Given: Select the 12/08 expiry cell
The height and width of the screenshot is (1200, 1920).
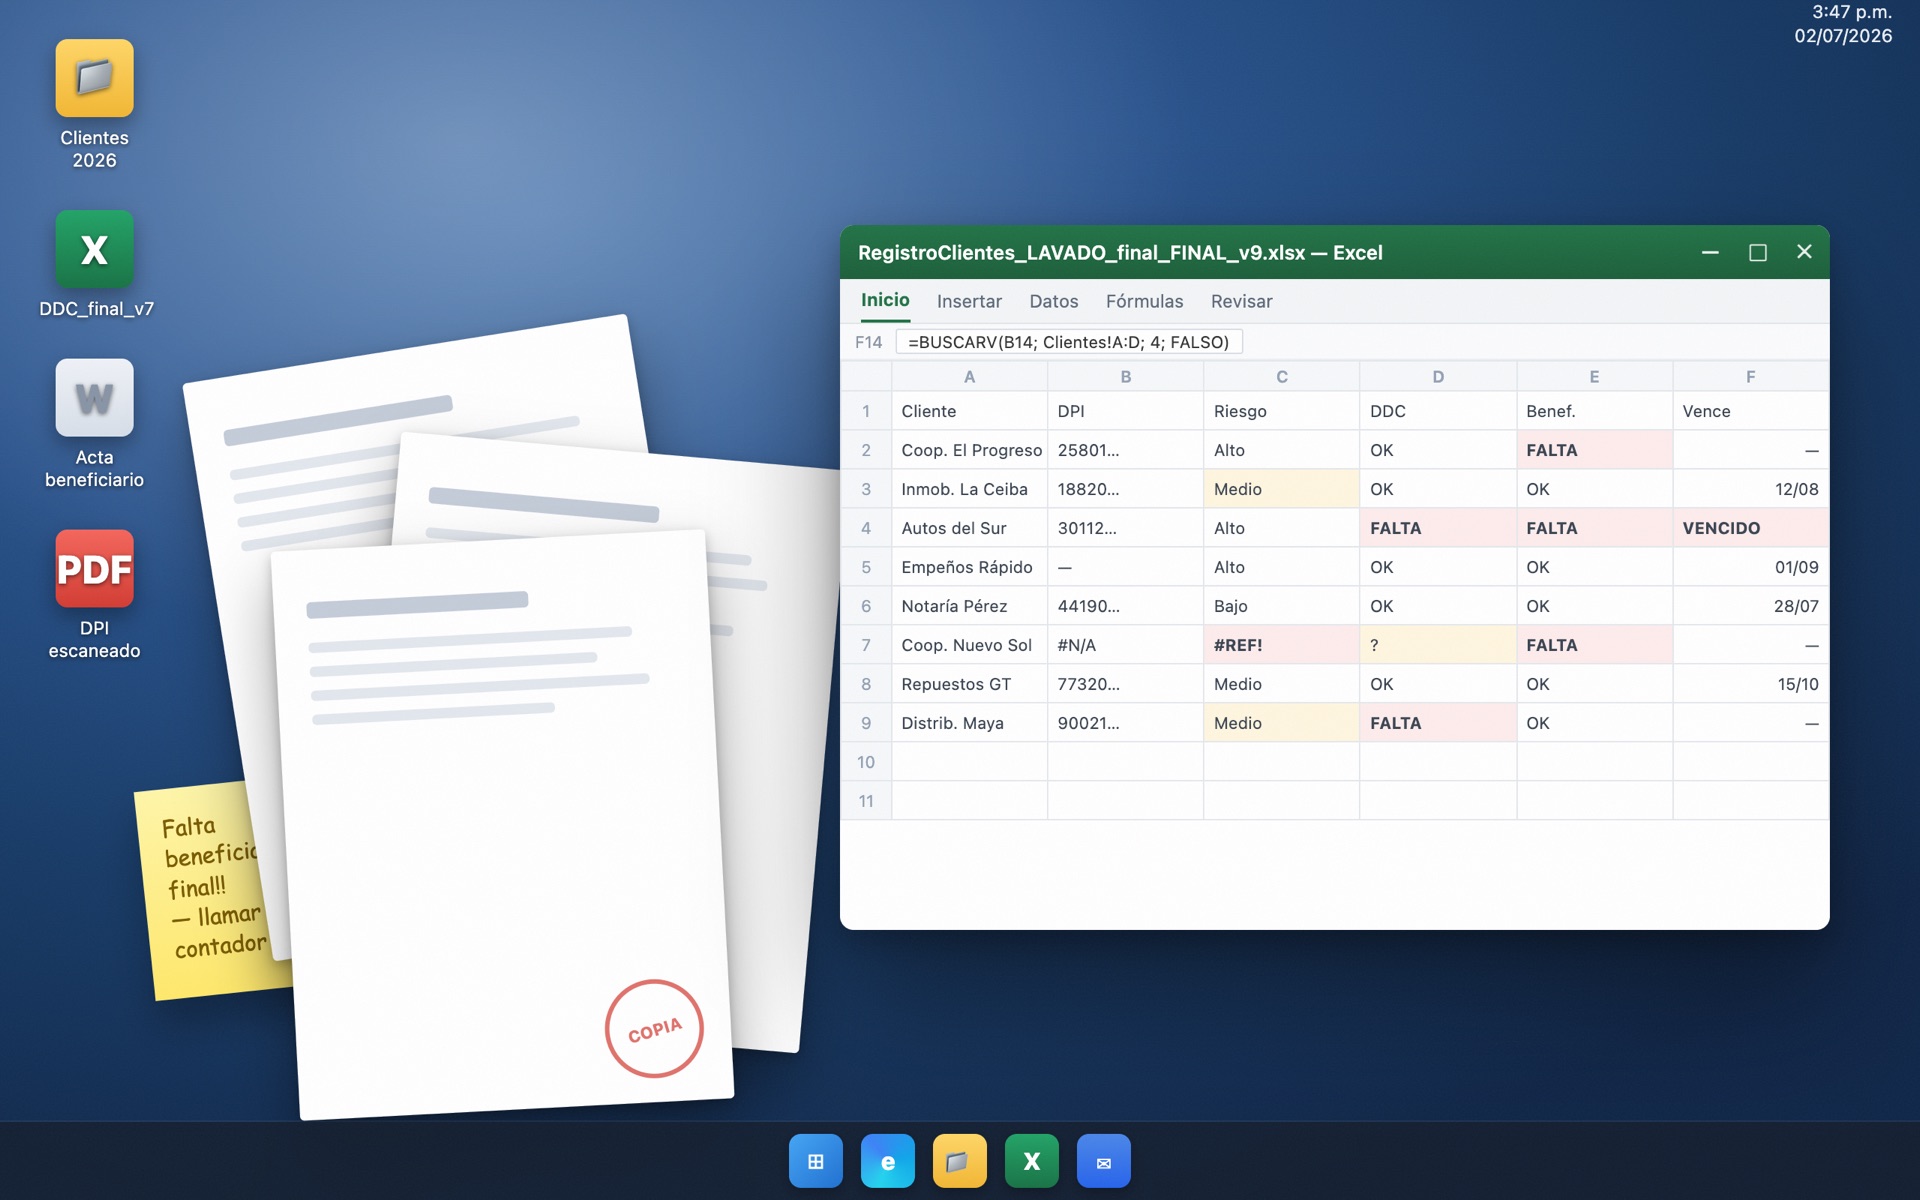Looking at the screenshot, I should tap(1750, 489).
